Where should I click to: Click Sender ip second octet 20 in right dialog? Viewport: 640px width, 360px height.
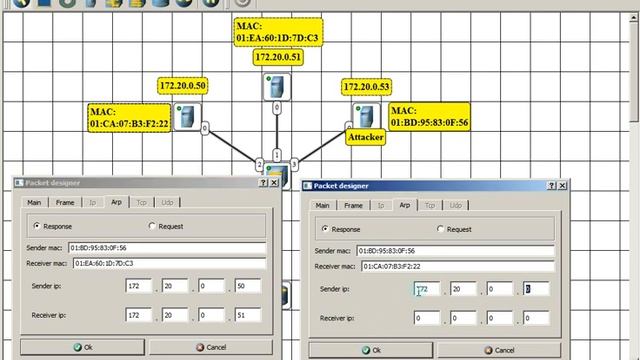tap(463, 289)
